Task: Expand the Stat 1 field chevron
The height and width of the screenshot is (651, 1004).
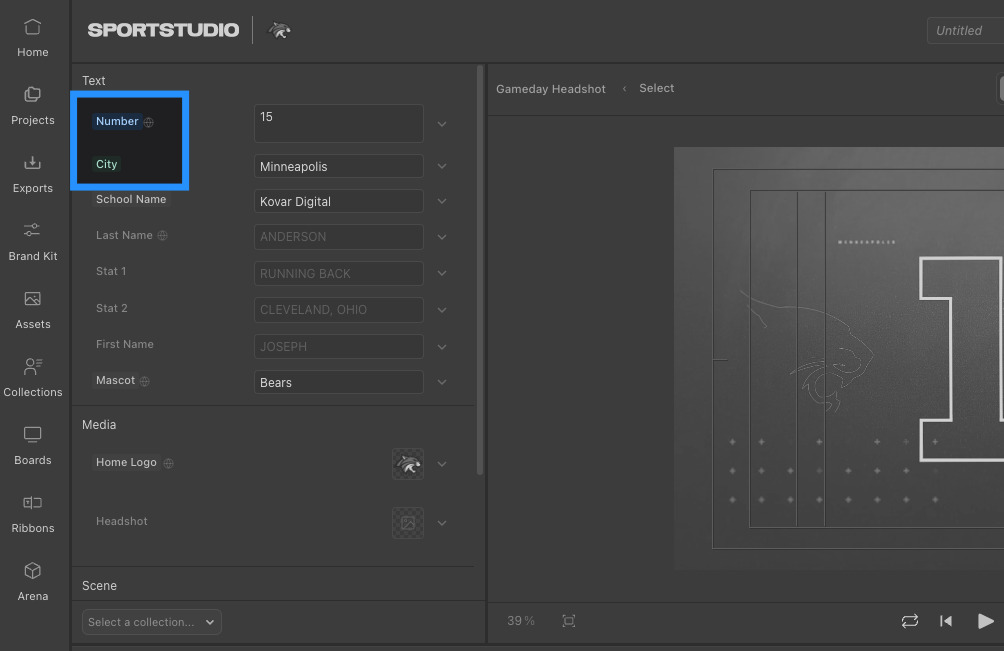Action: (442, 273)
